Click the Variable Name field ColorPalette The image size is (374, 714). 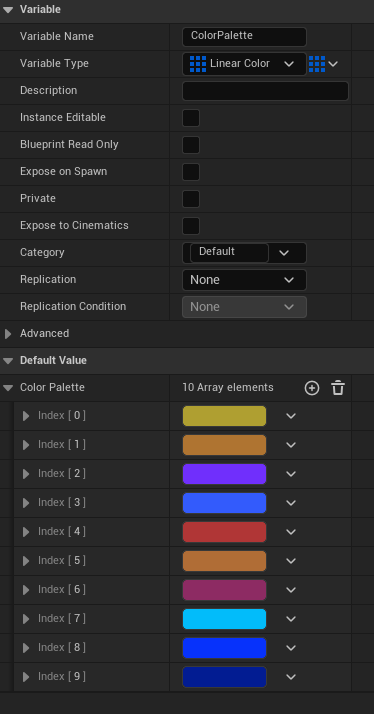point(244,37)
